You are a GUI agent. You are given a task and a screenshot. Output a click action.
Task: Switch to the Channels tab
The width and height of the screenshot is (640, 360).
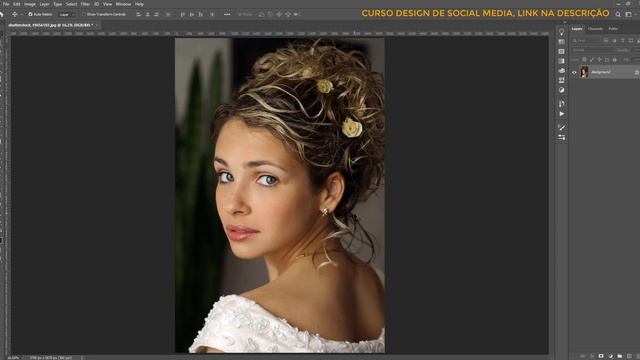[595, 29]
